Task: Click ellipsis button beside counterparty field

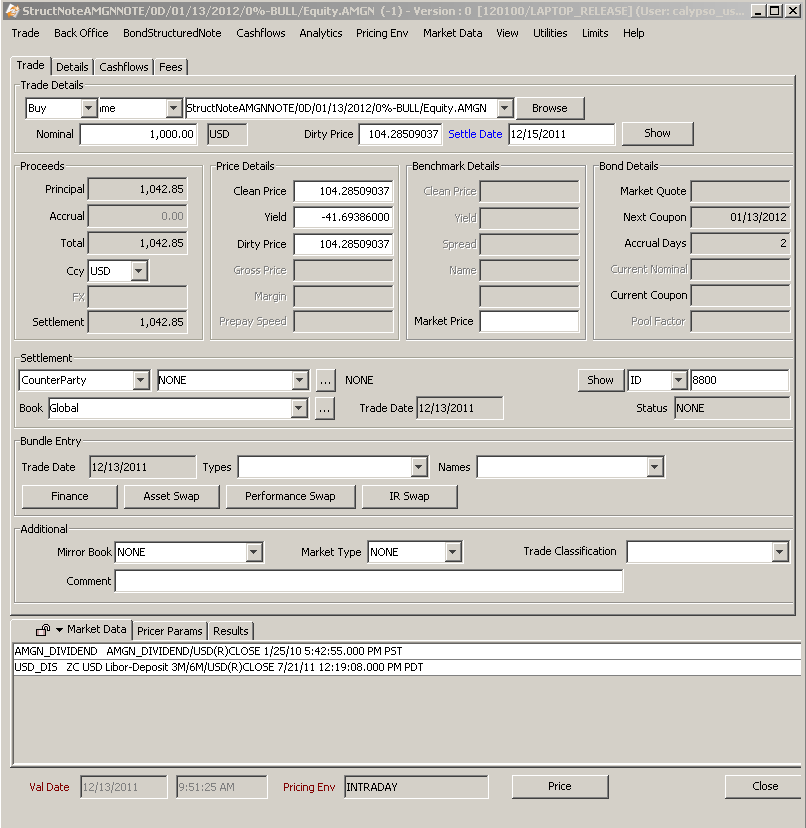Action: coord(325,380)
